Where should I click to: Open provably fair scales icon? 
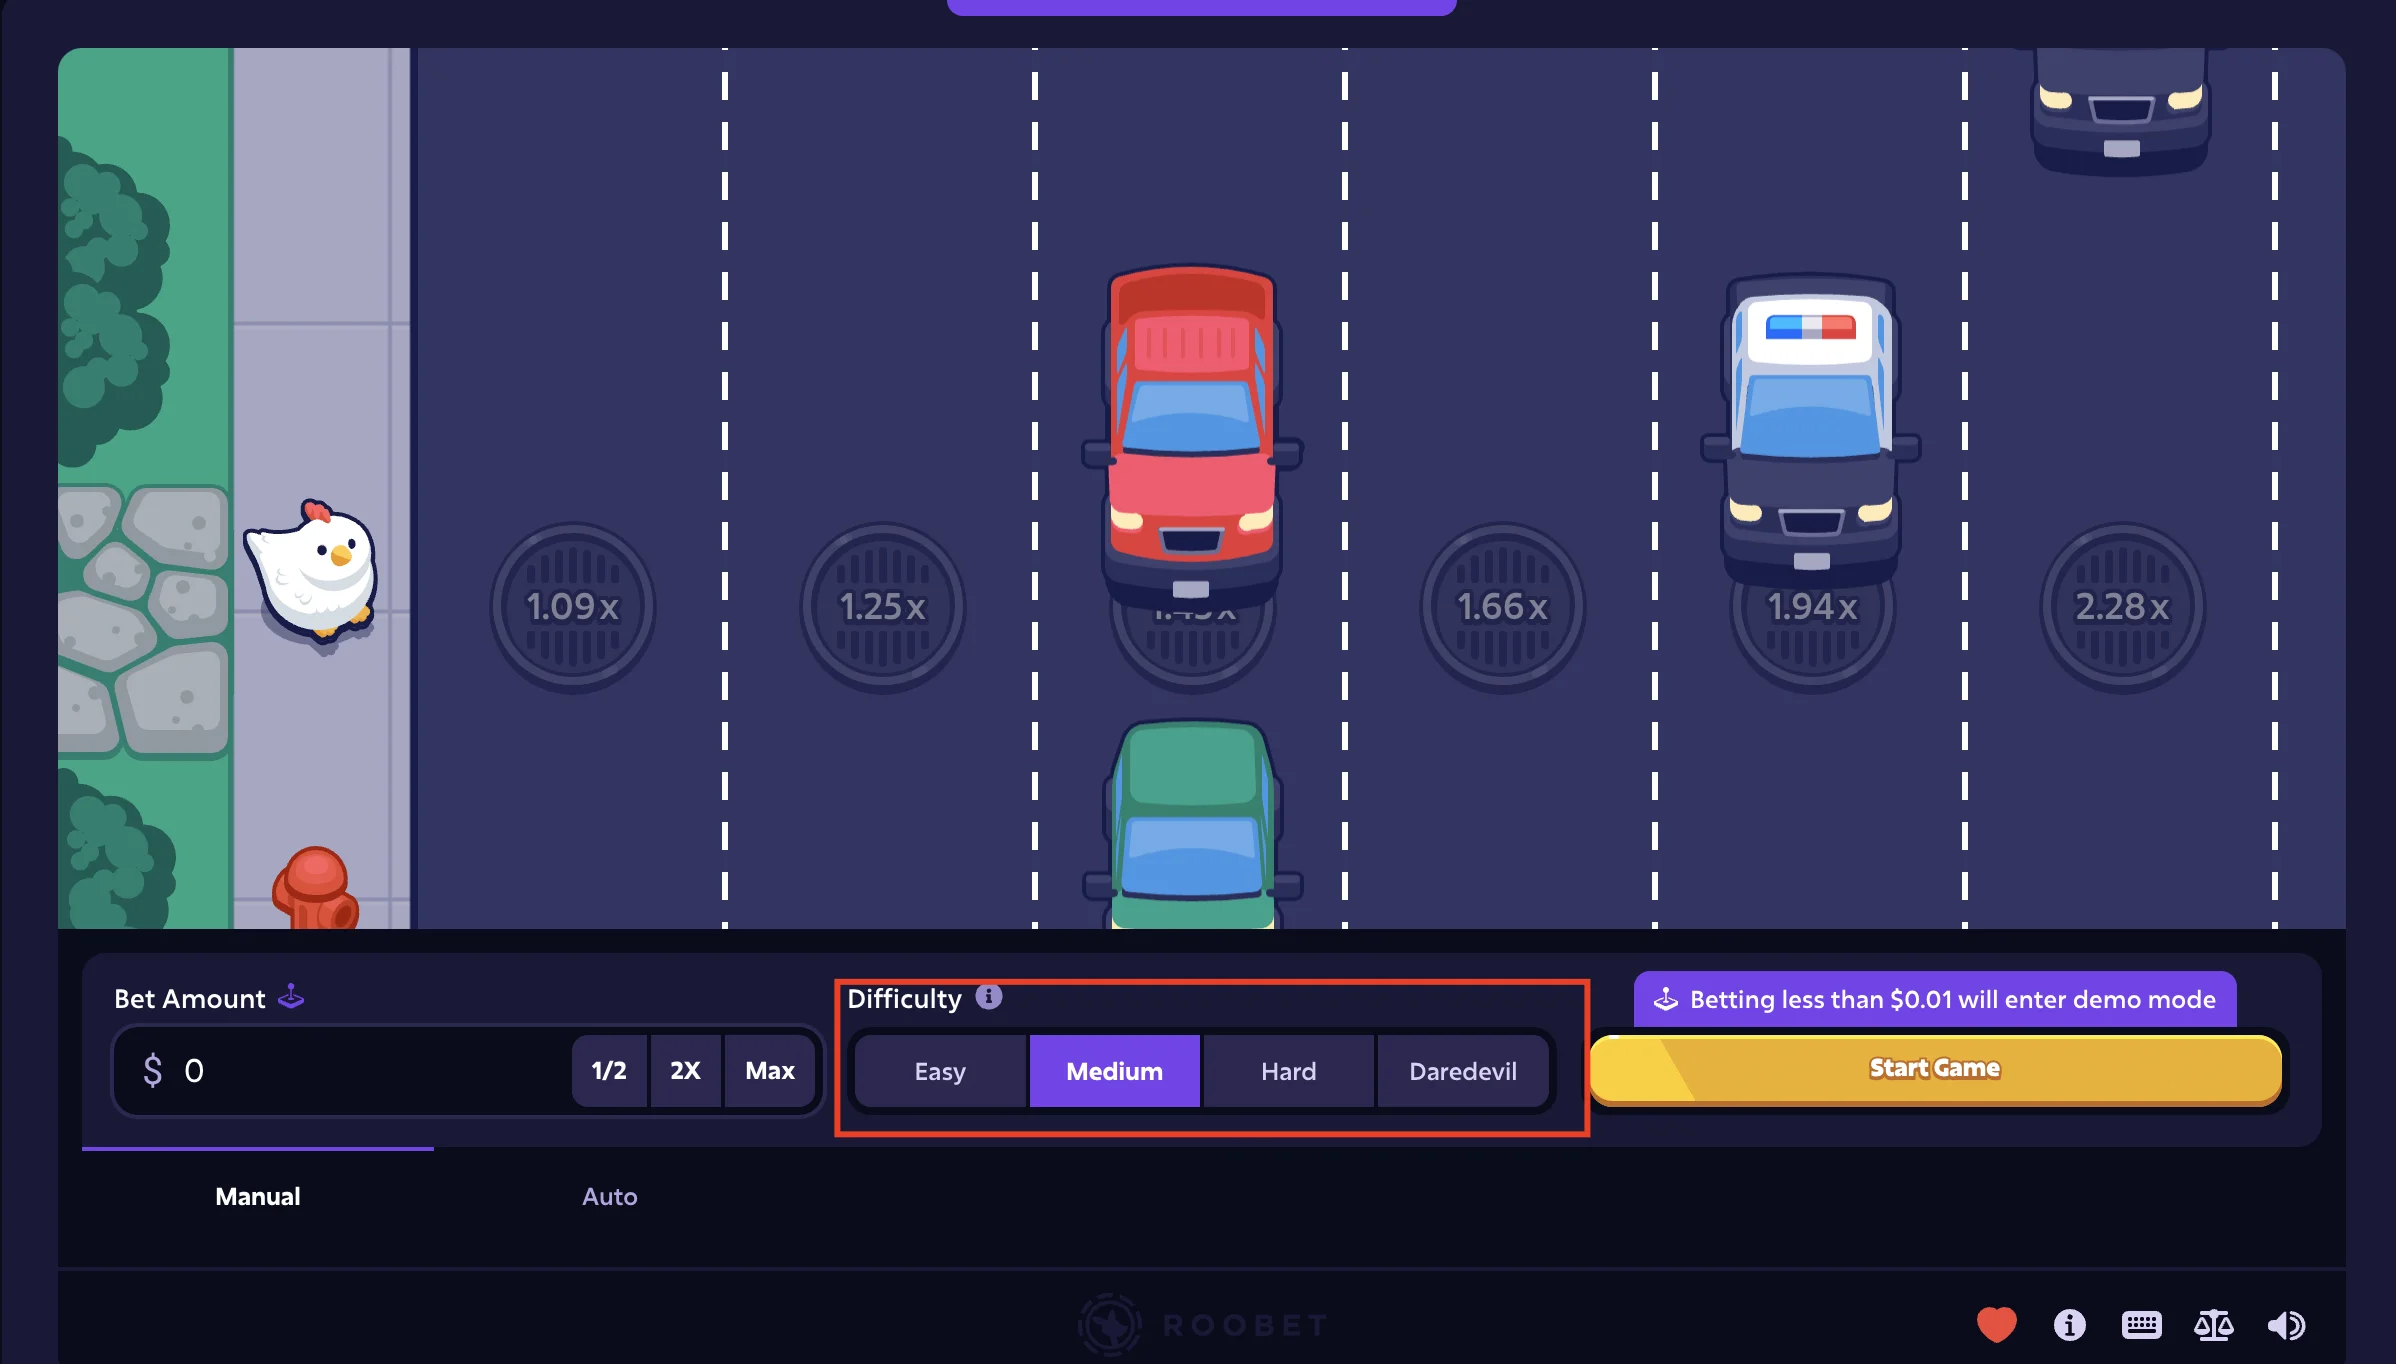(x=2213, y=1325)
